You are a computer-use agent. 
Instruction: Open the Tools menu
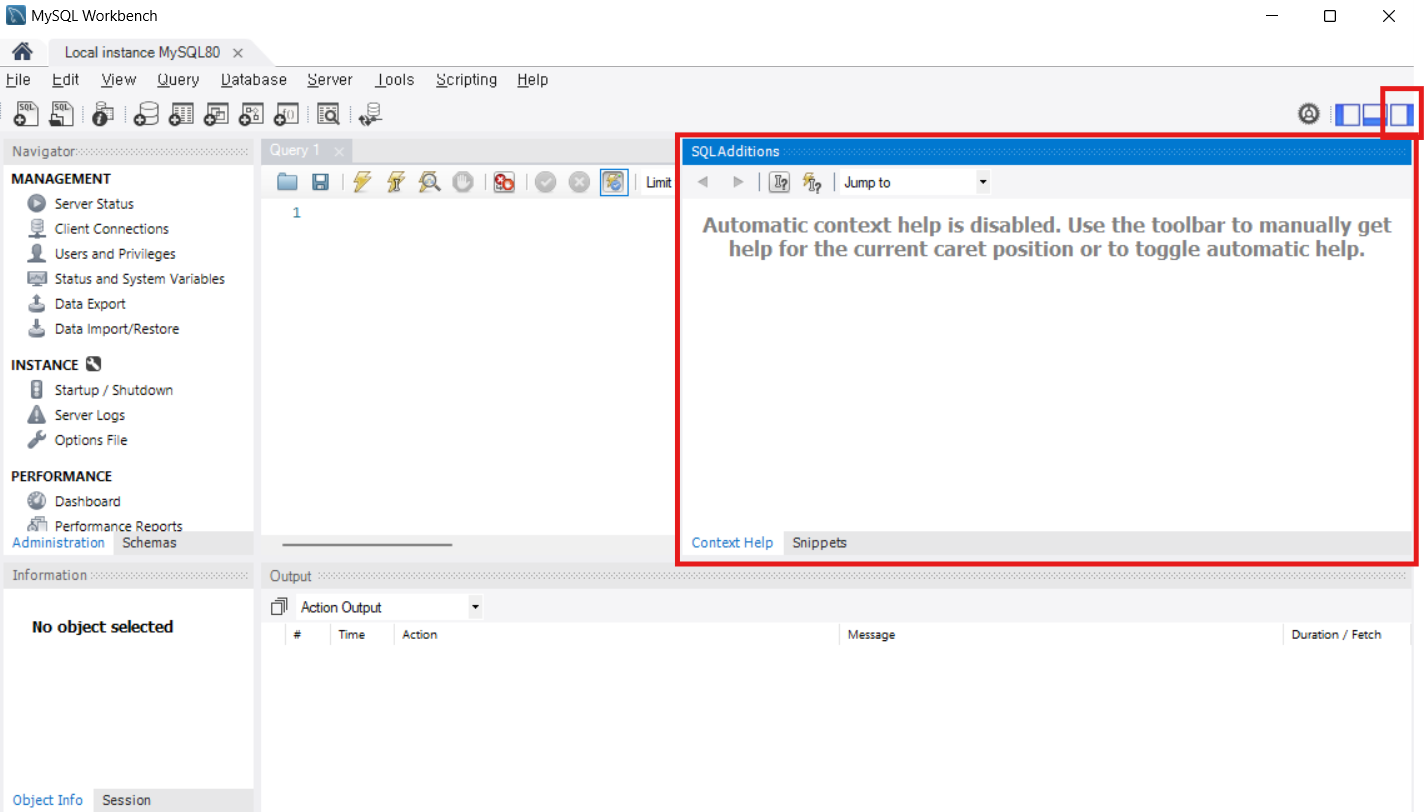(395, 80)
